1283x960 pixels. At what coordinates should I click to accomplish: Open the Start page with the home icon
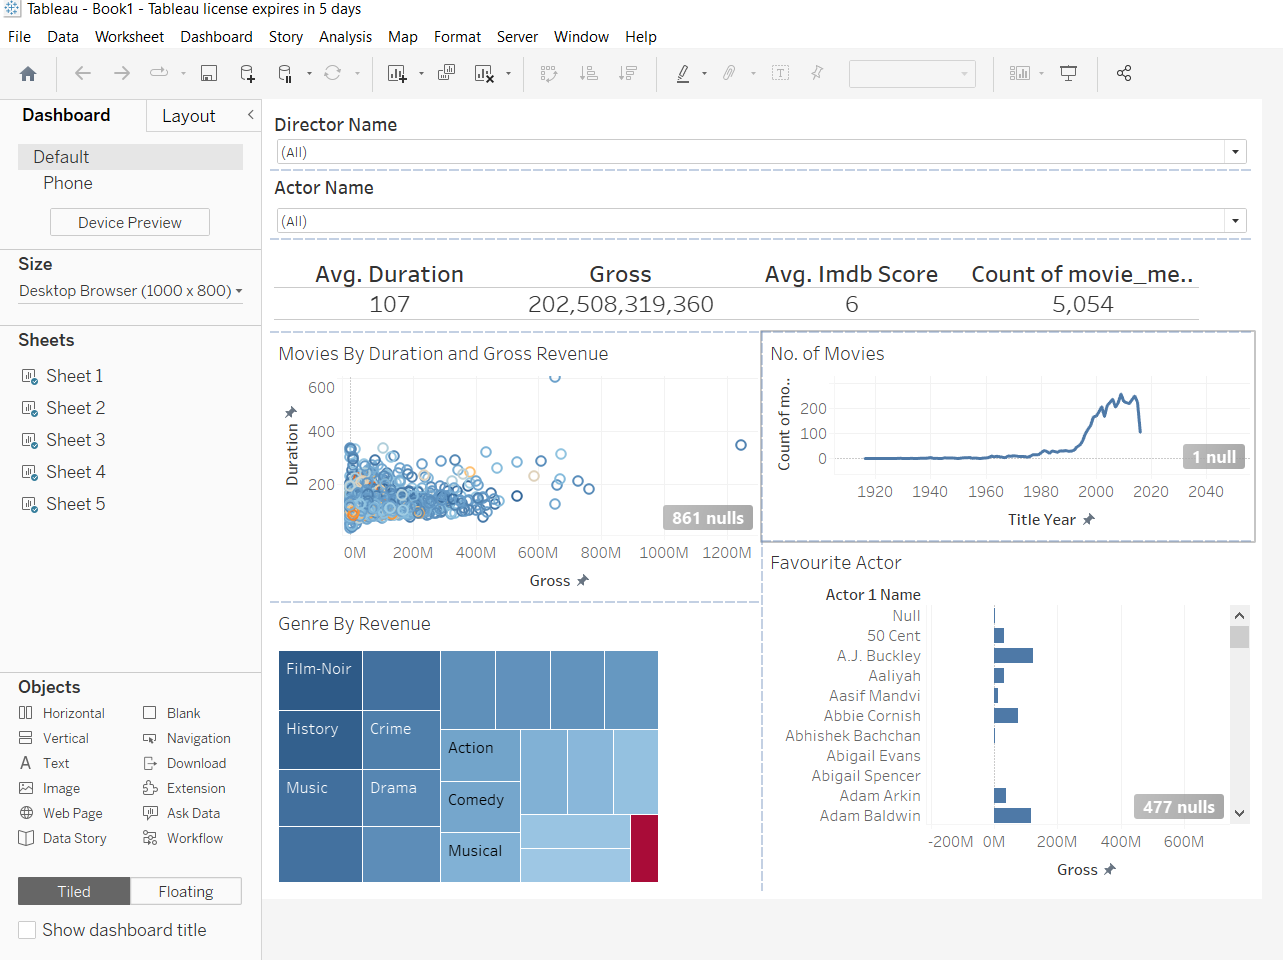click(28, 73)
